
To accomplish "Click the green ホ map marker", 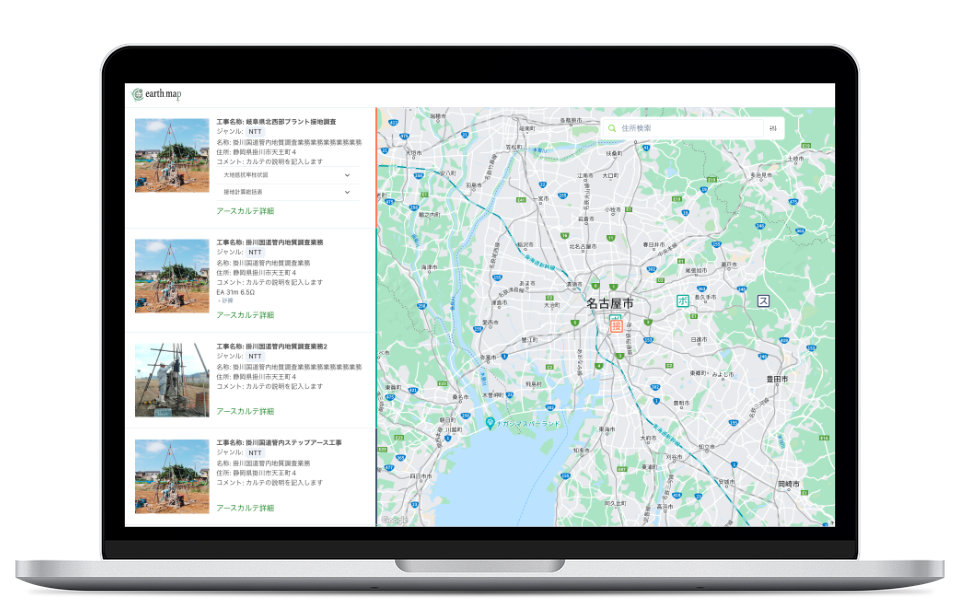I will point(683,300).
